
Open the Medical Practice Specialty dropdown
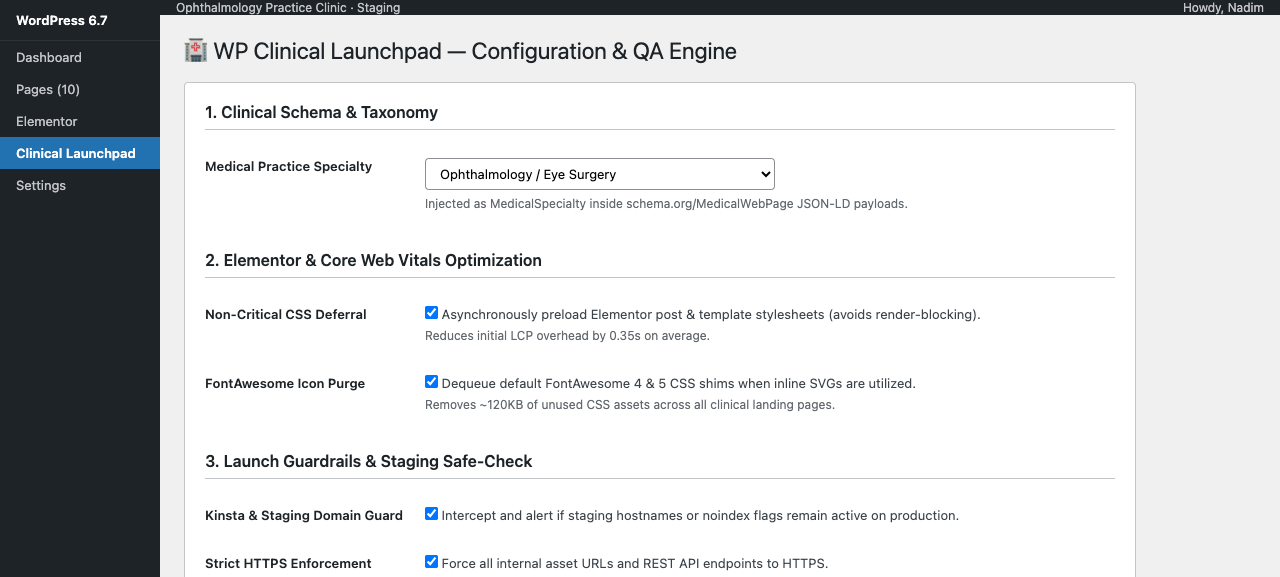click(600, 174)
